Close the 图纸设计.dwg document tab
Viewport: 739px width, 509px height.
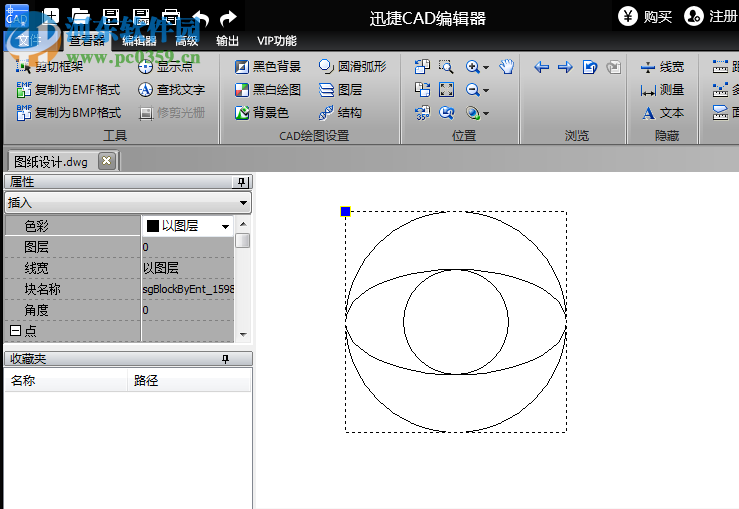point(107,161)
